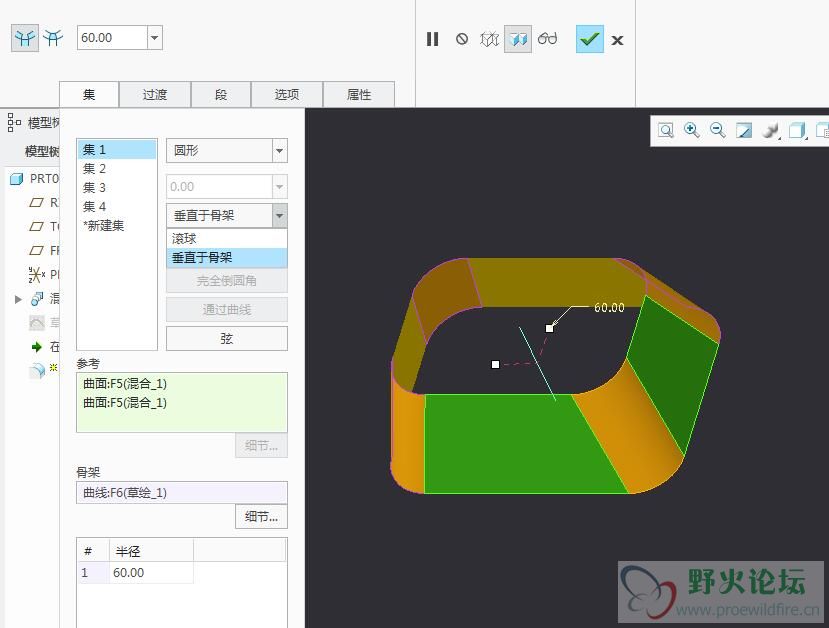The width and height of the screenshot is (829, 628).
Task: Click the 曲线:F6(草绘_1) spine collector
Action: click(x=182, y=493)
